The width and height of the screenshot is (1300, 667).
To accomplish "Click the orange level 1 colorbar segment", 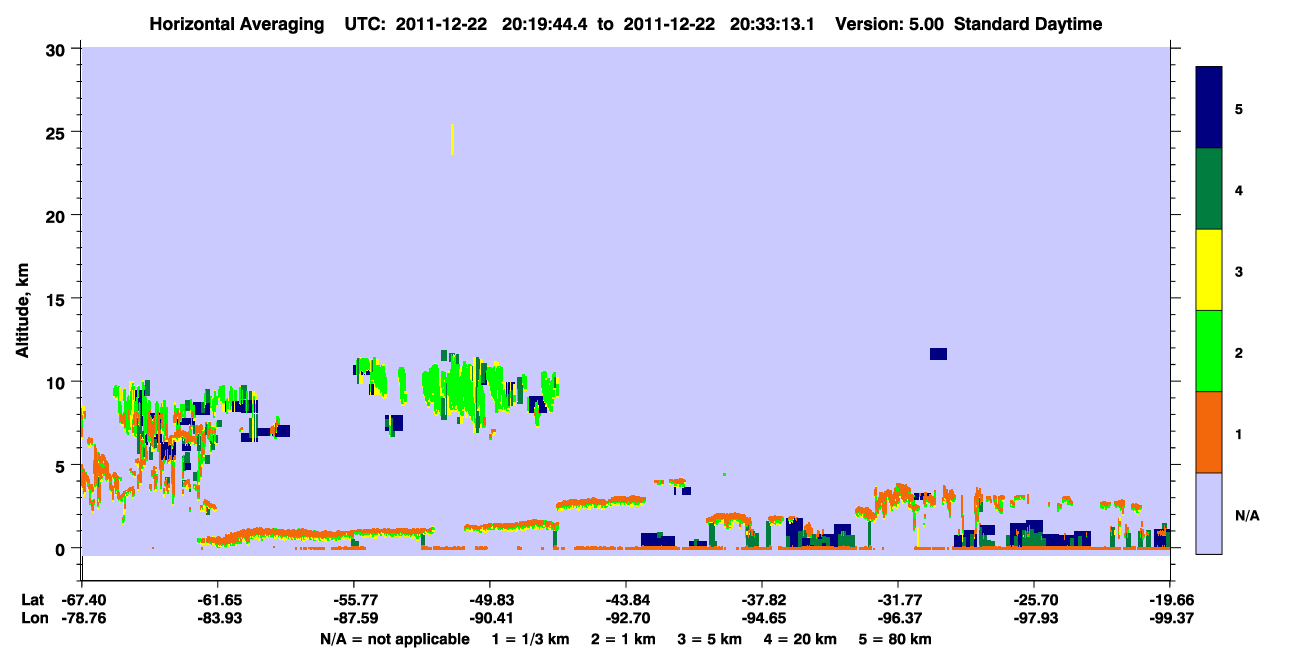I will [1209, 432].
